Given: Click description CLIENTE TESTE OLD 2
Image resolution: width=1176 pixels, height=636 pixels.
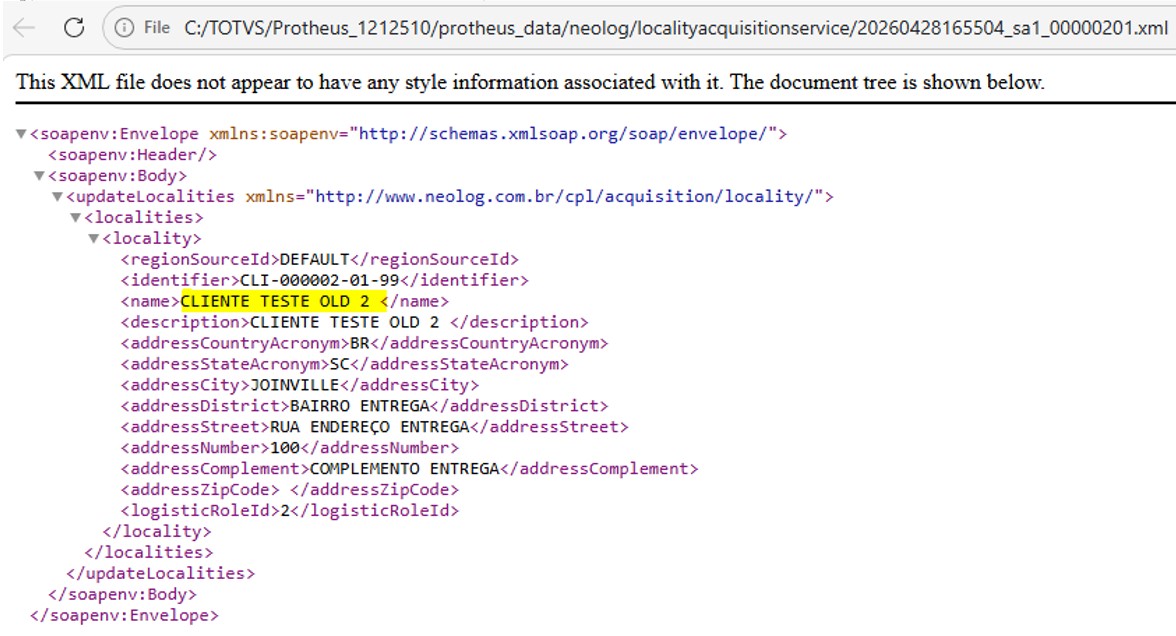Looking at the screenshot, I should pos(345,322).
